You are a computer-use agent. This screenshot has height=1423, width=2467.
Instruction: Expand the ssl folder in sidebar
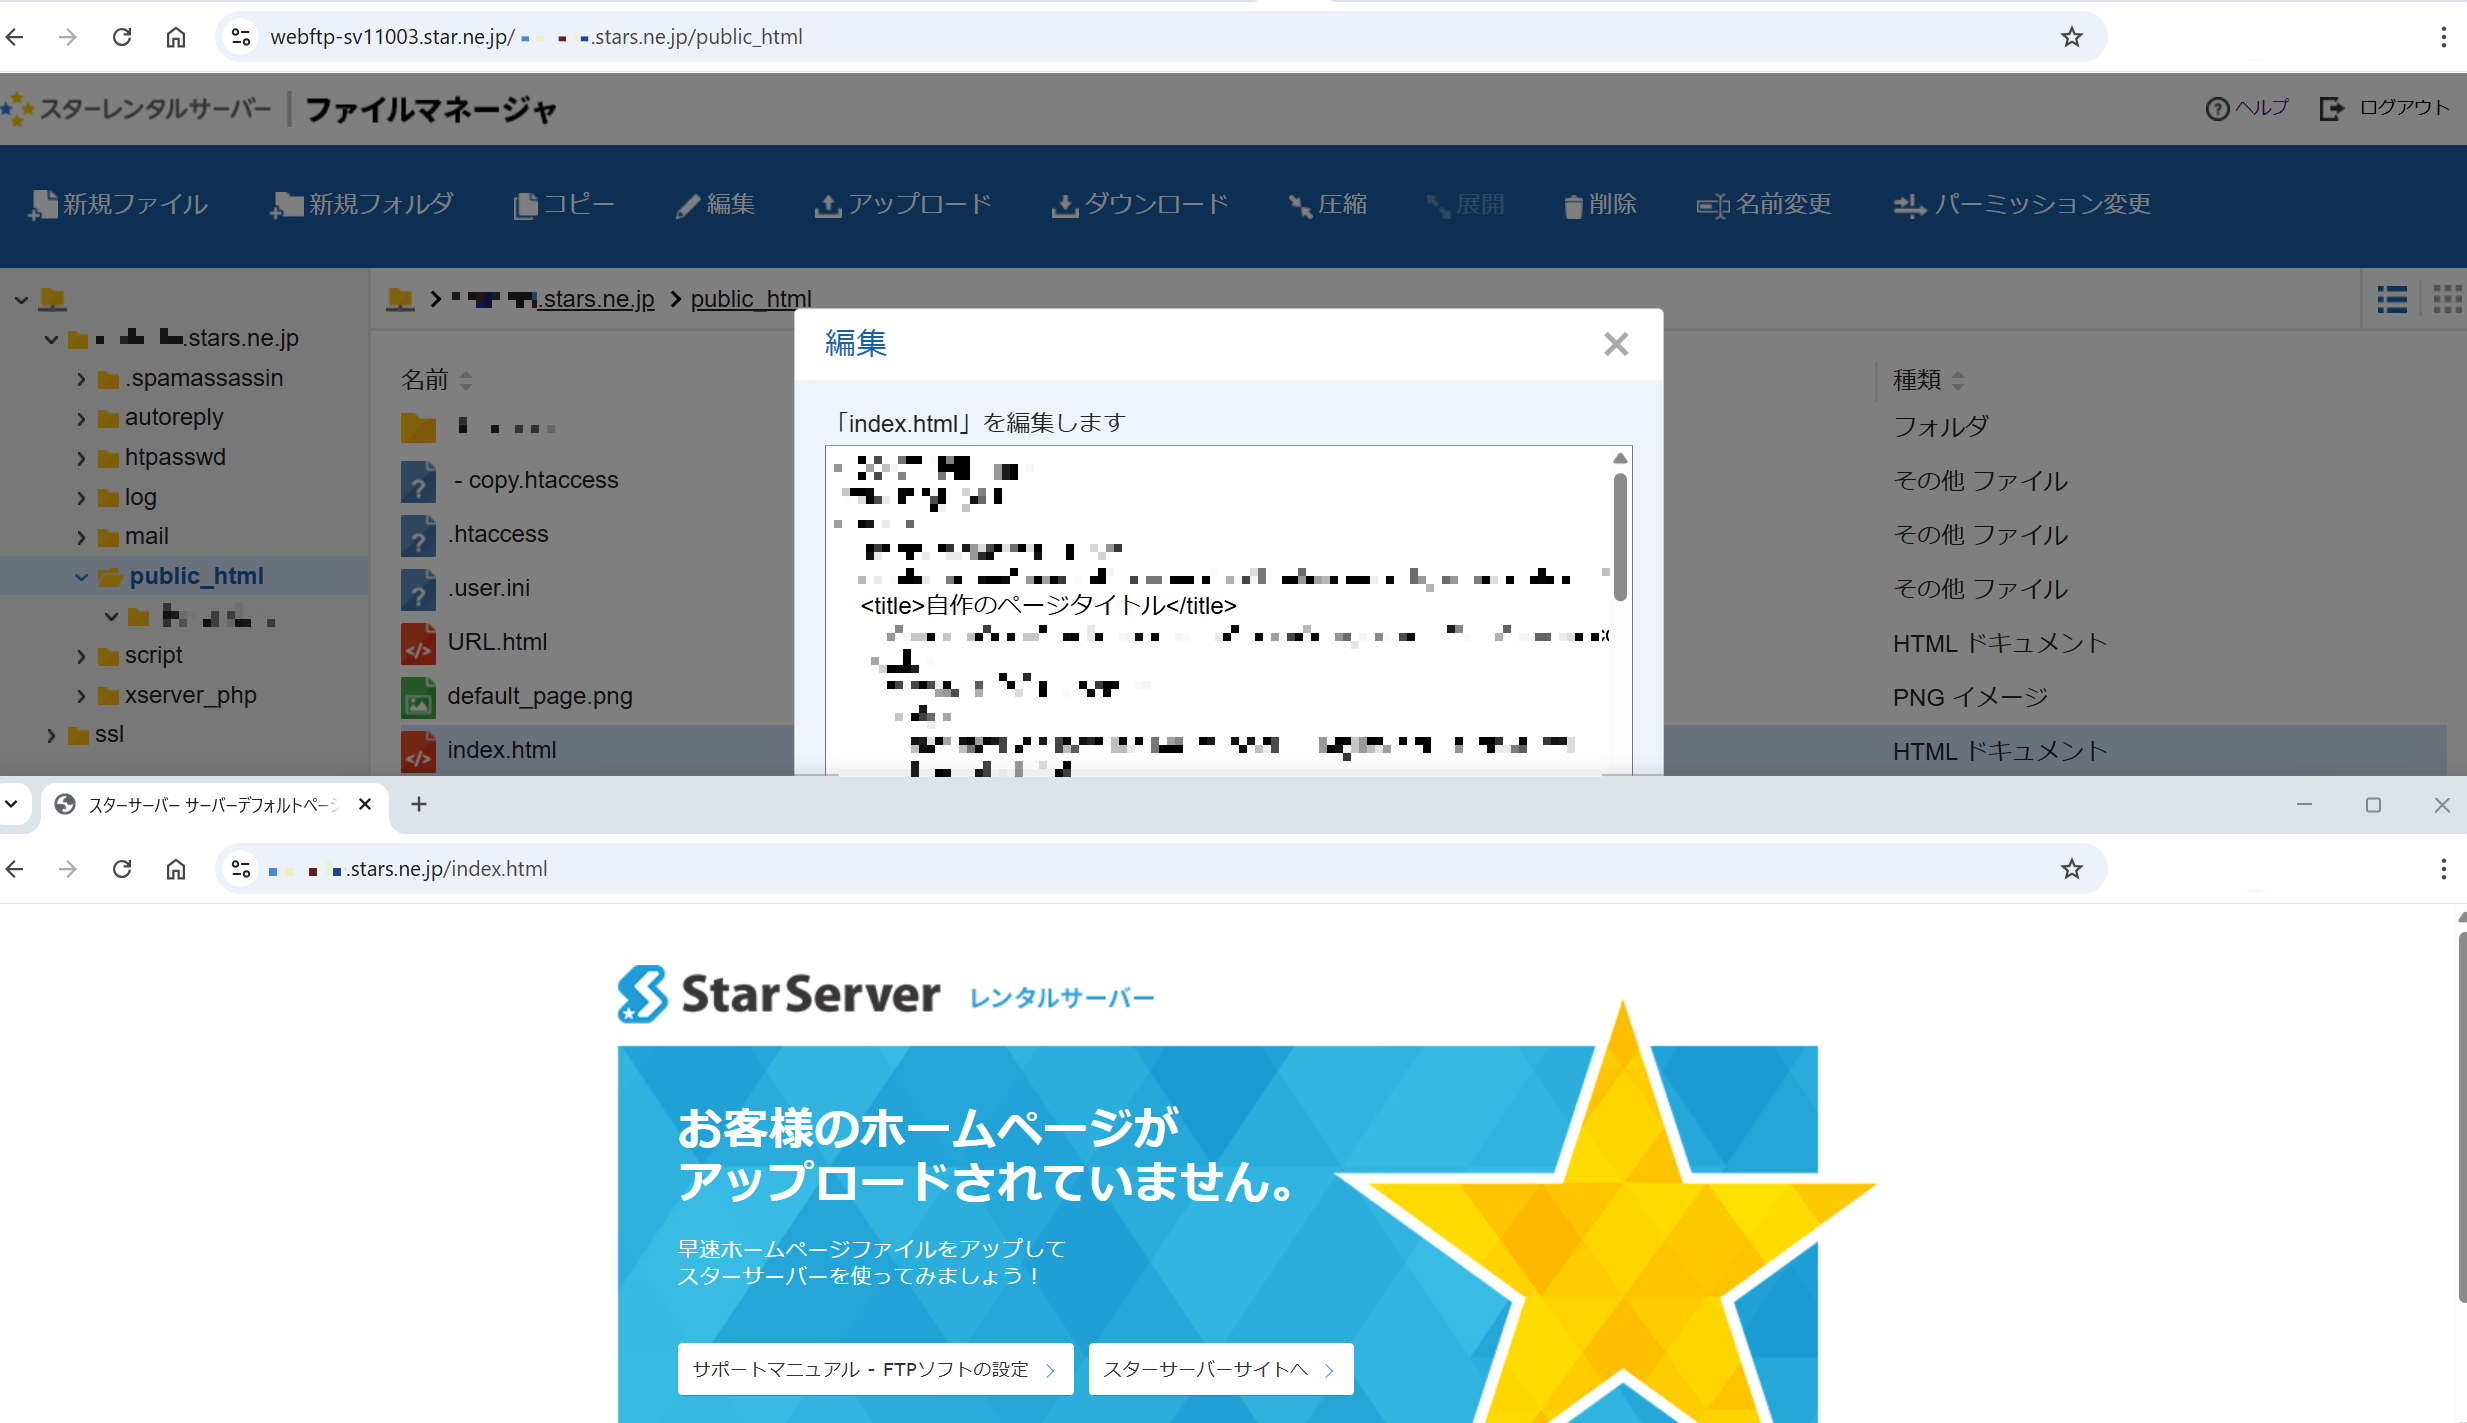pyautogui.click(x=51, y=735)
